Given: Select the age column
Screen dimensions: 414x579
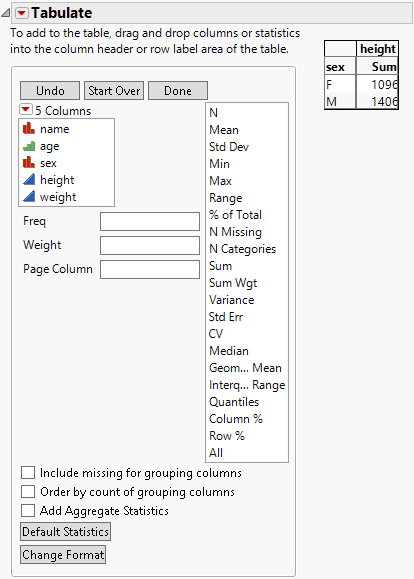Looking at the screenshot, I should (x=49, y=147).
